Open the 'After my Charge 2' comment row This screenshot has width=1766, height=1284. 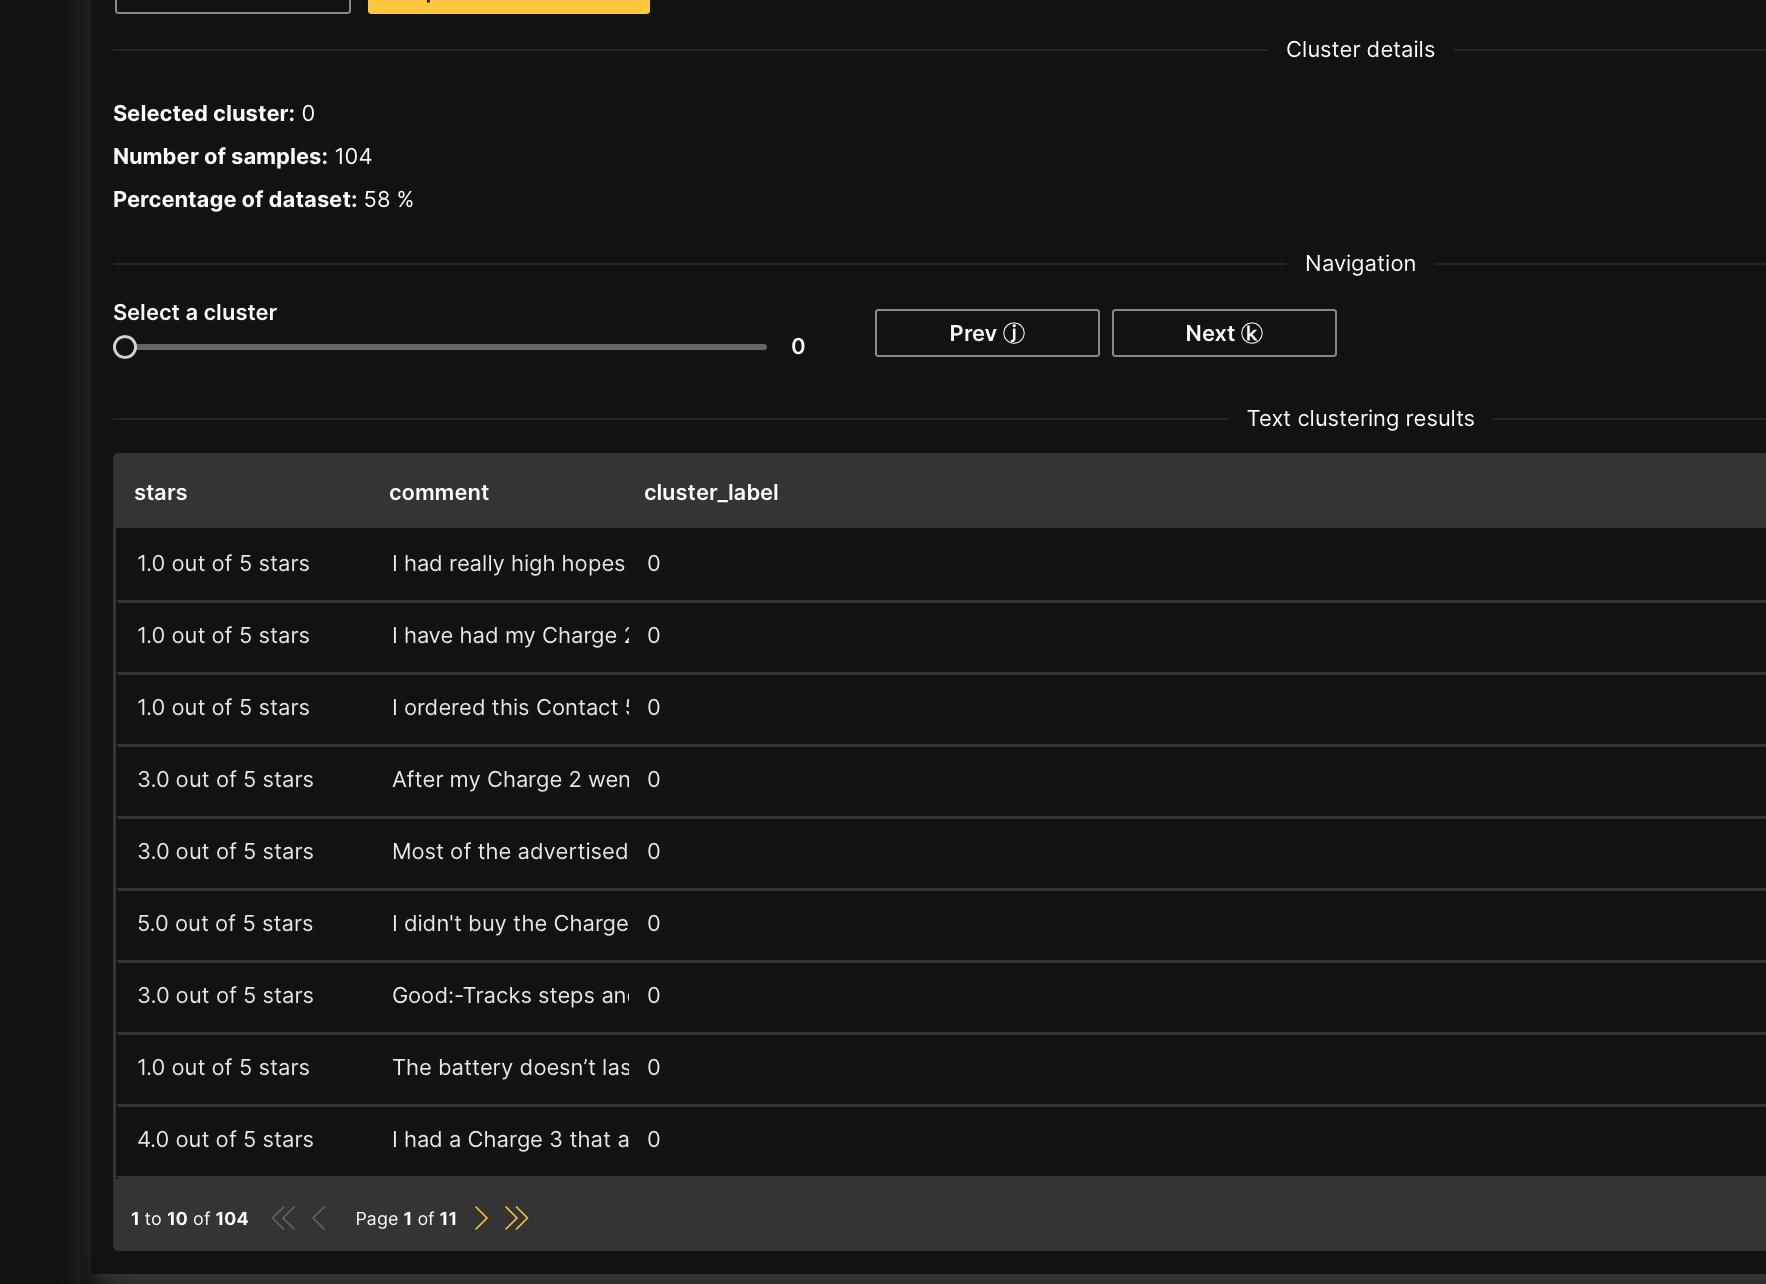(x=510, y=780)
